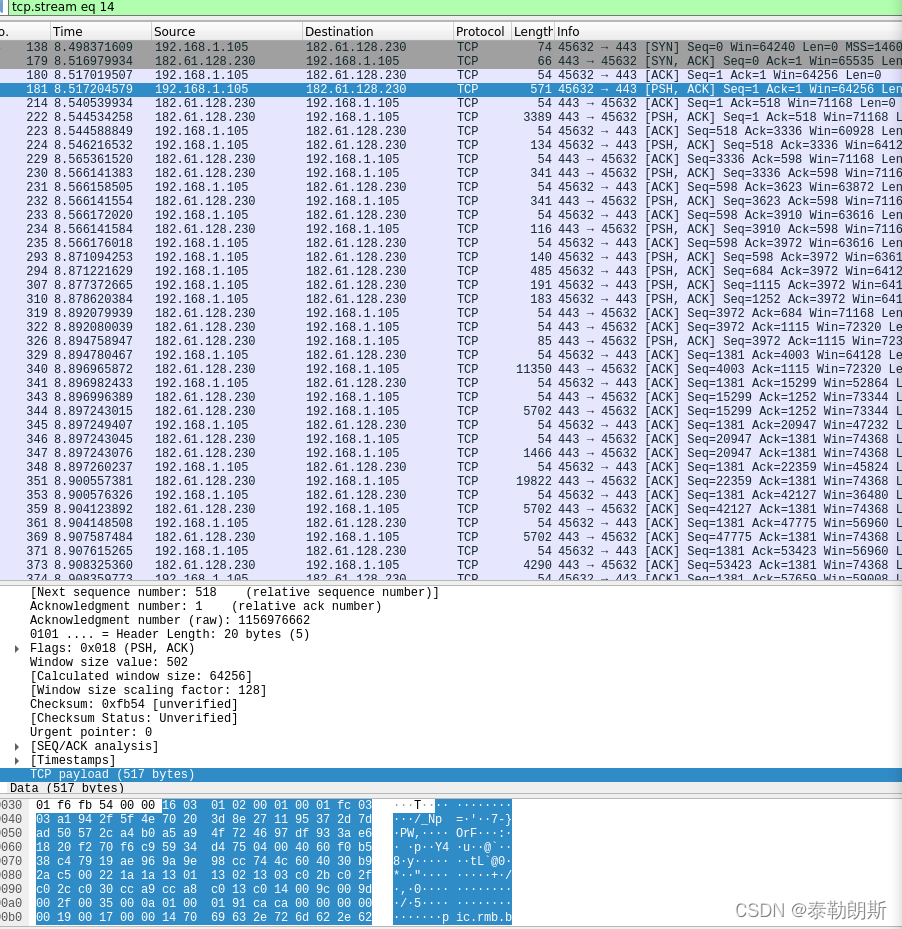
Task: Sort by the Length column header
Action: click(x=533, y=31)
